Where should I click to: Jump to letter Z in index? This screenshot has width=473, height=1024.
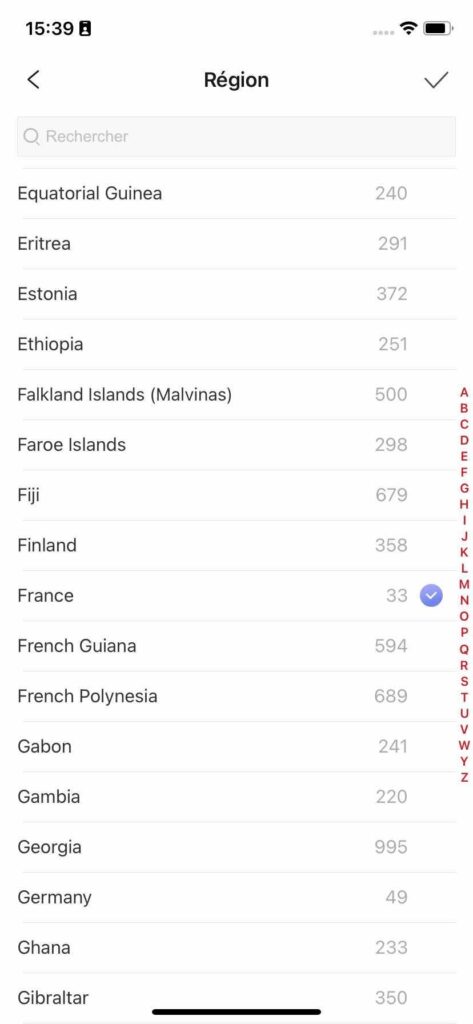(x=464, y=776)
